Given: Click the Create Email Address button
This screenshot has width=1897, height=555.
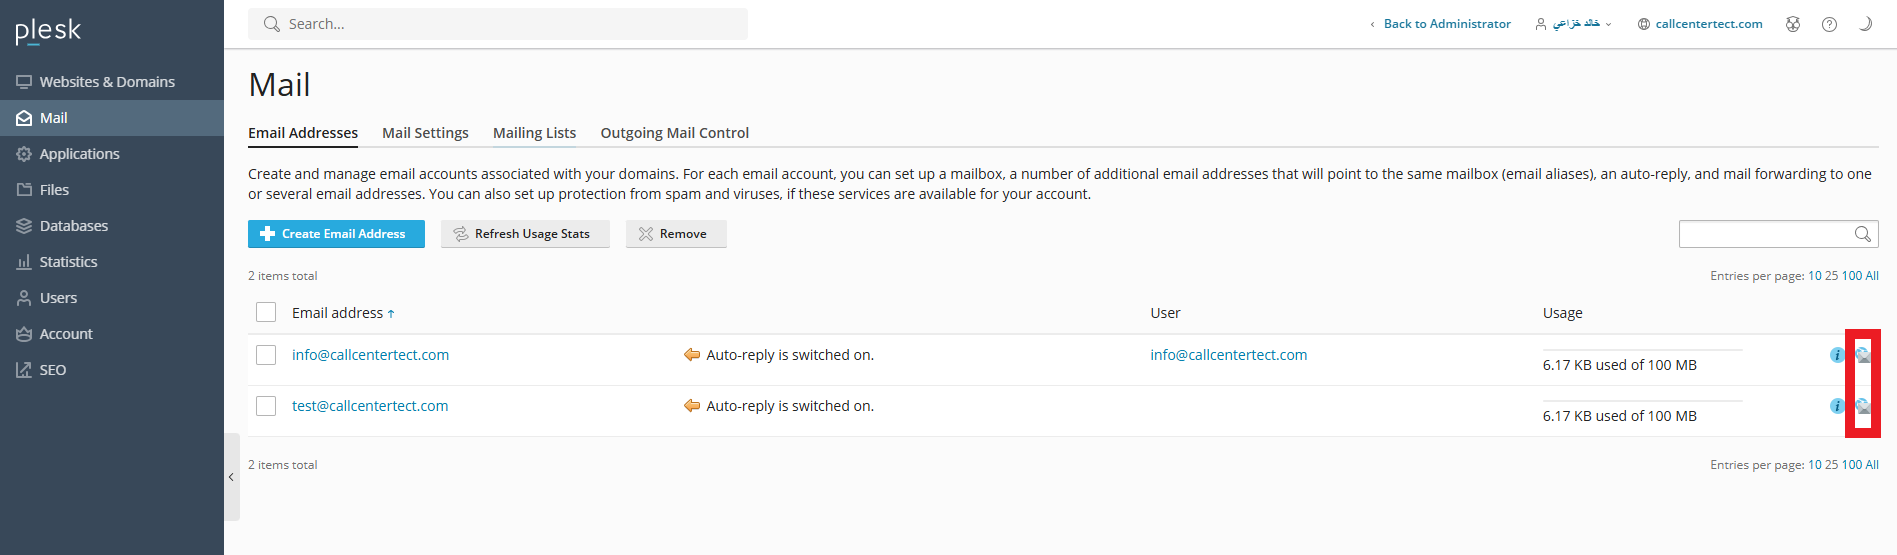Looking at the screenshot, I should click(336, 234).
